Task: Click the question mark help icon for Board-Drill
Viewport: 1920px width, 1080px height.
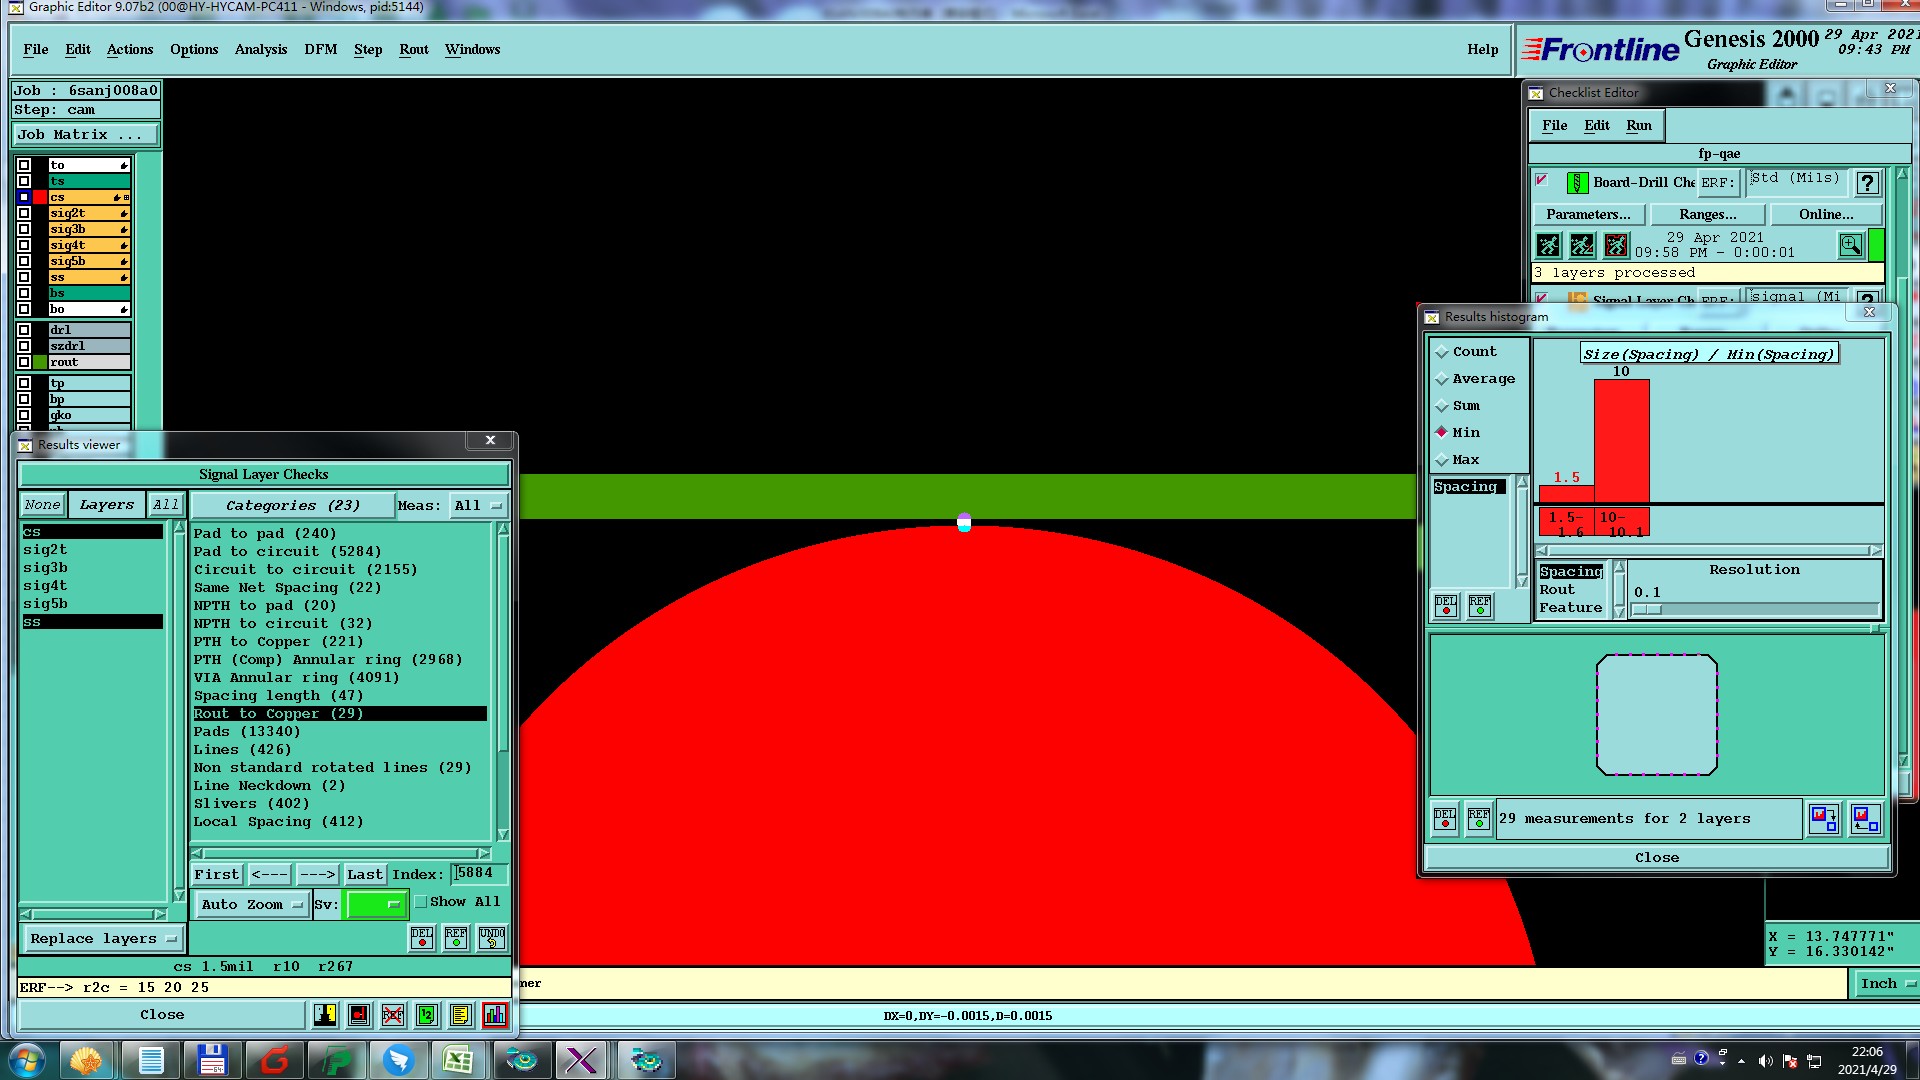Action: [x=1866, y=183]
